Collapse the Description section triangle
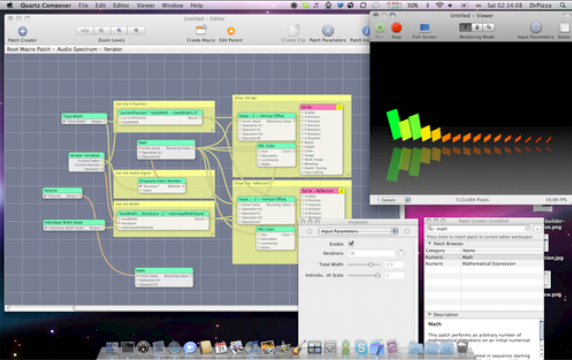This screenshot has height=360, width=572. pyautogui.click(x=430, y=314)
